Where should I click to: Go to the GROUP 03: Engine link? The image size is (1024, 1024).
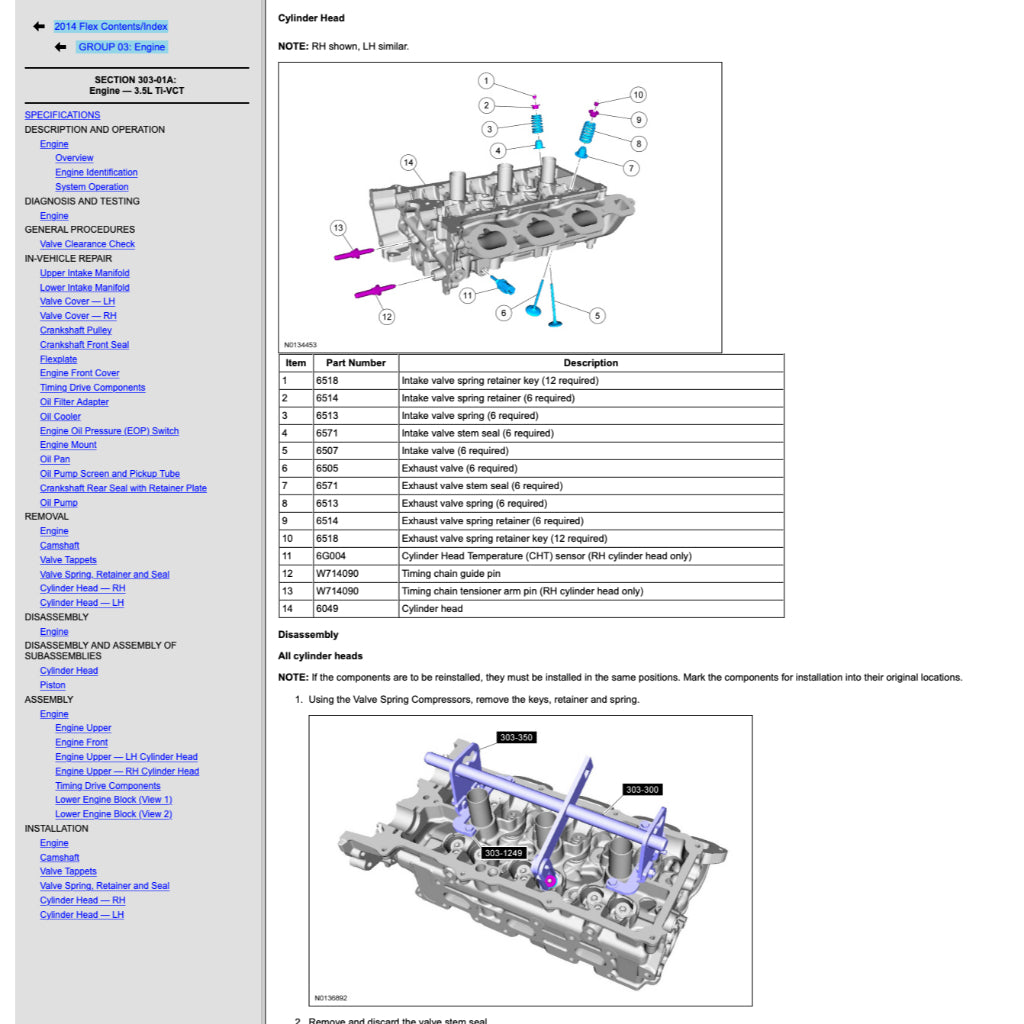pos(122,47)
